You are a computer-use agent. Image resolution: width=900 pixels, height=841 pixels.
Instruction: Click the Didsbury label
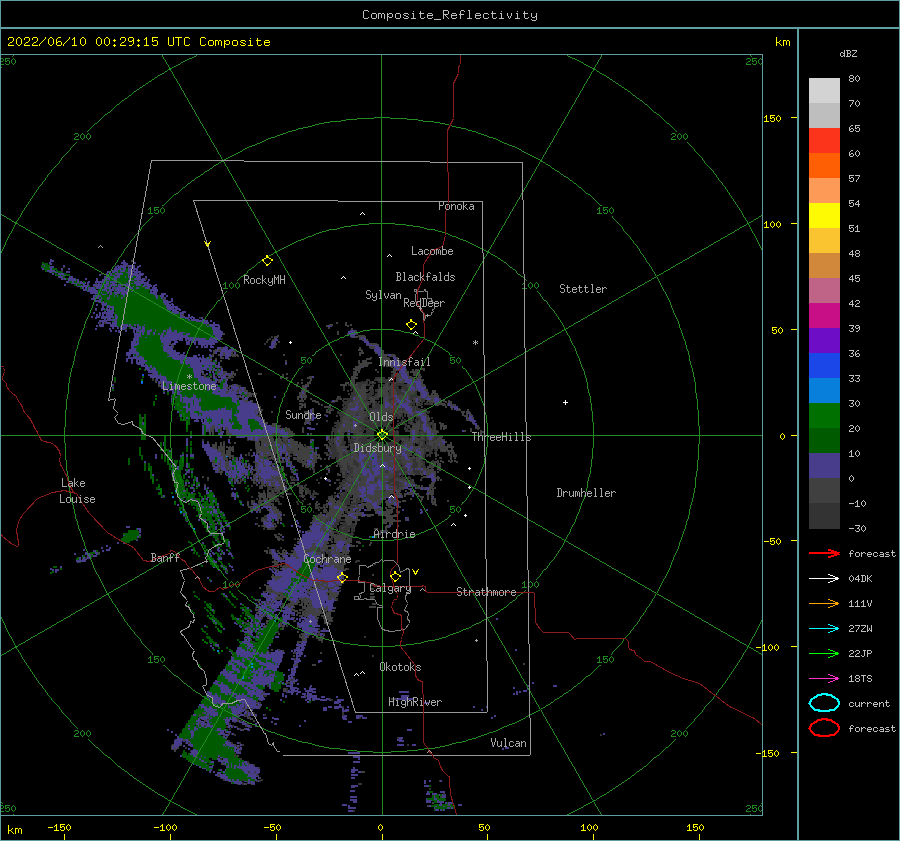377,448
